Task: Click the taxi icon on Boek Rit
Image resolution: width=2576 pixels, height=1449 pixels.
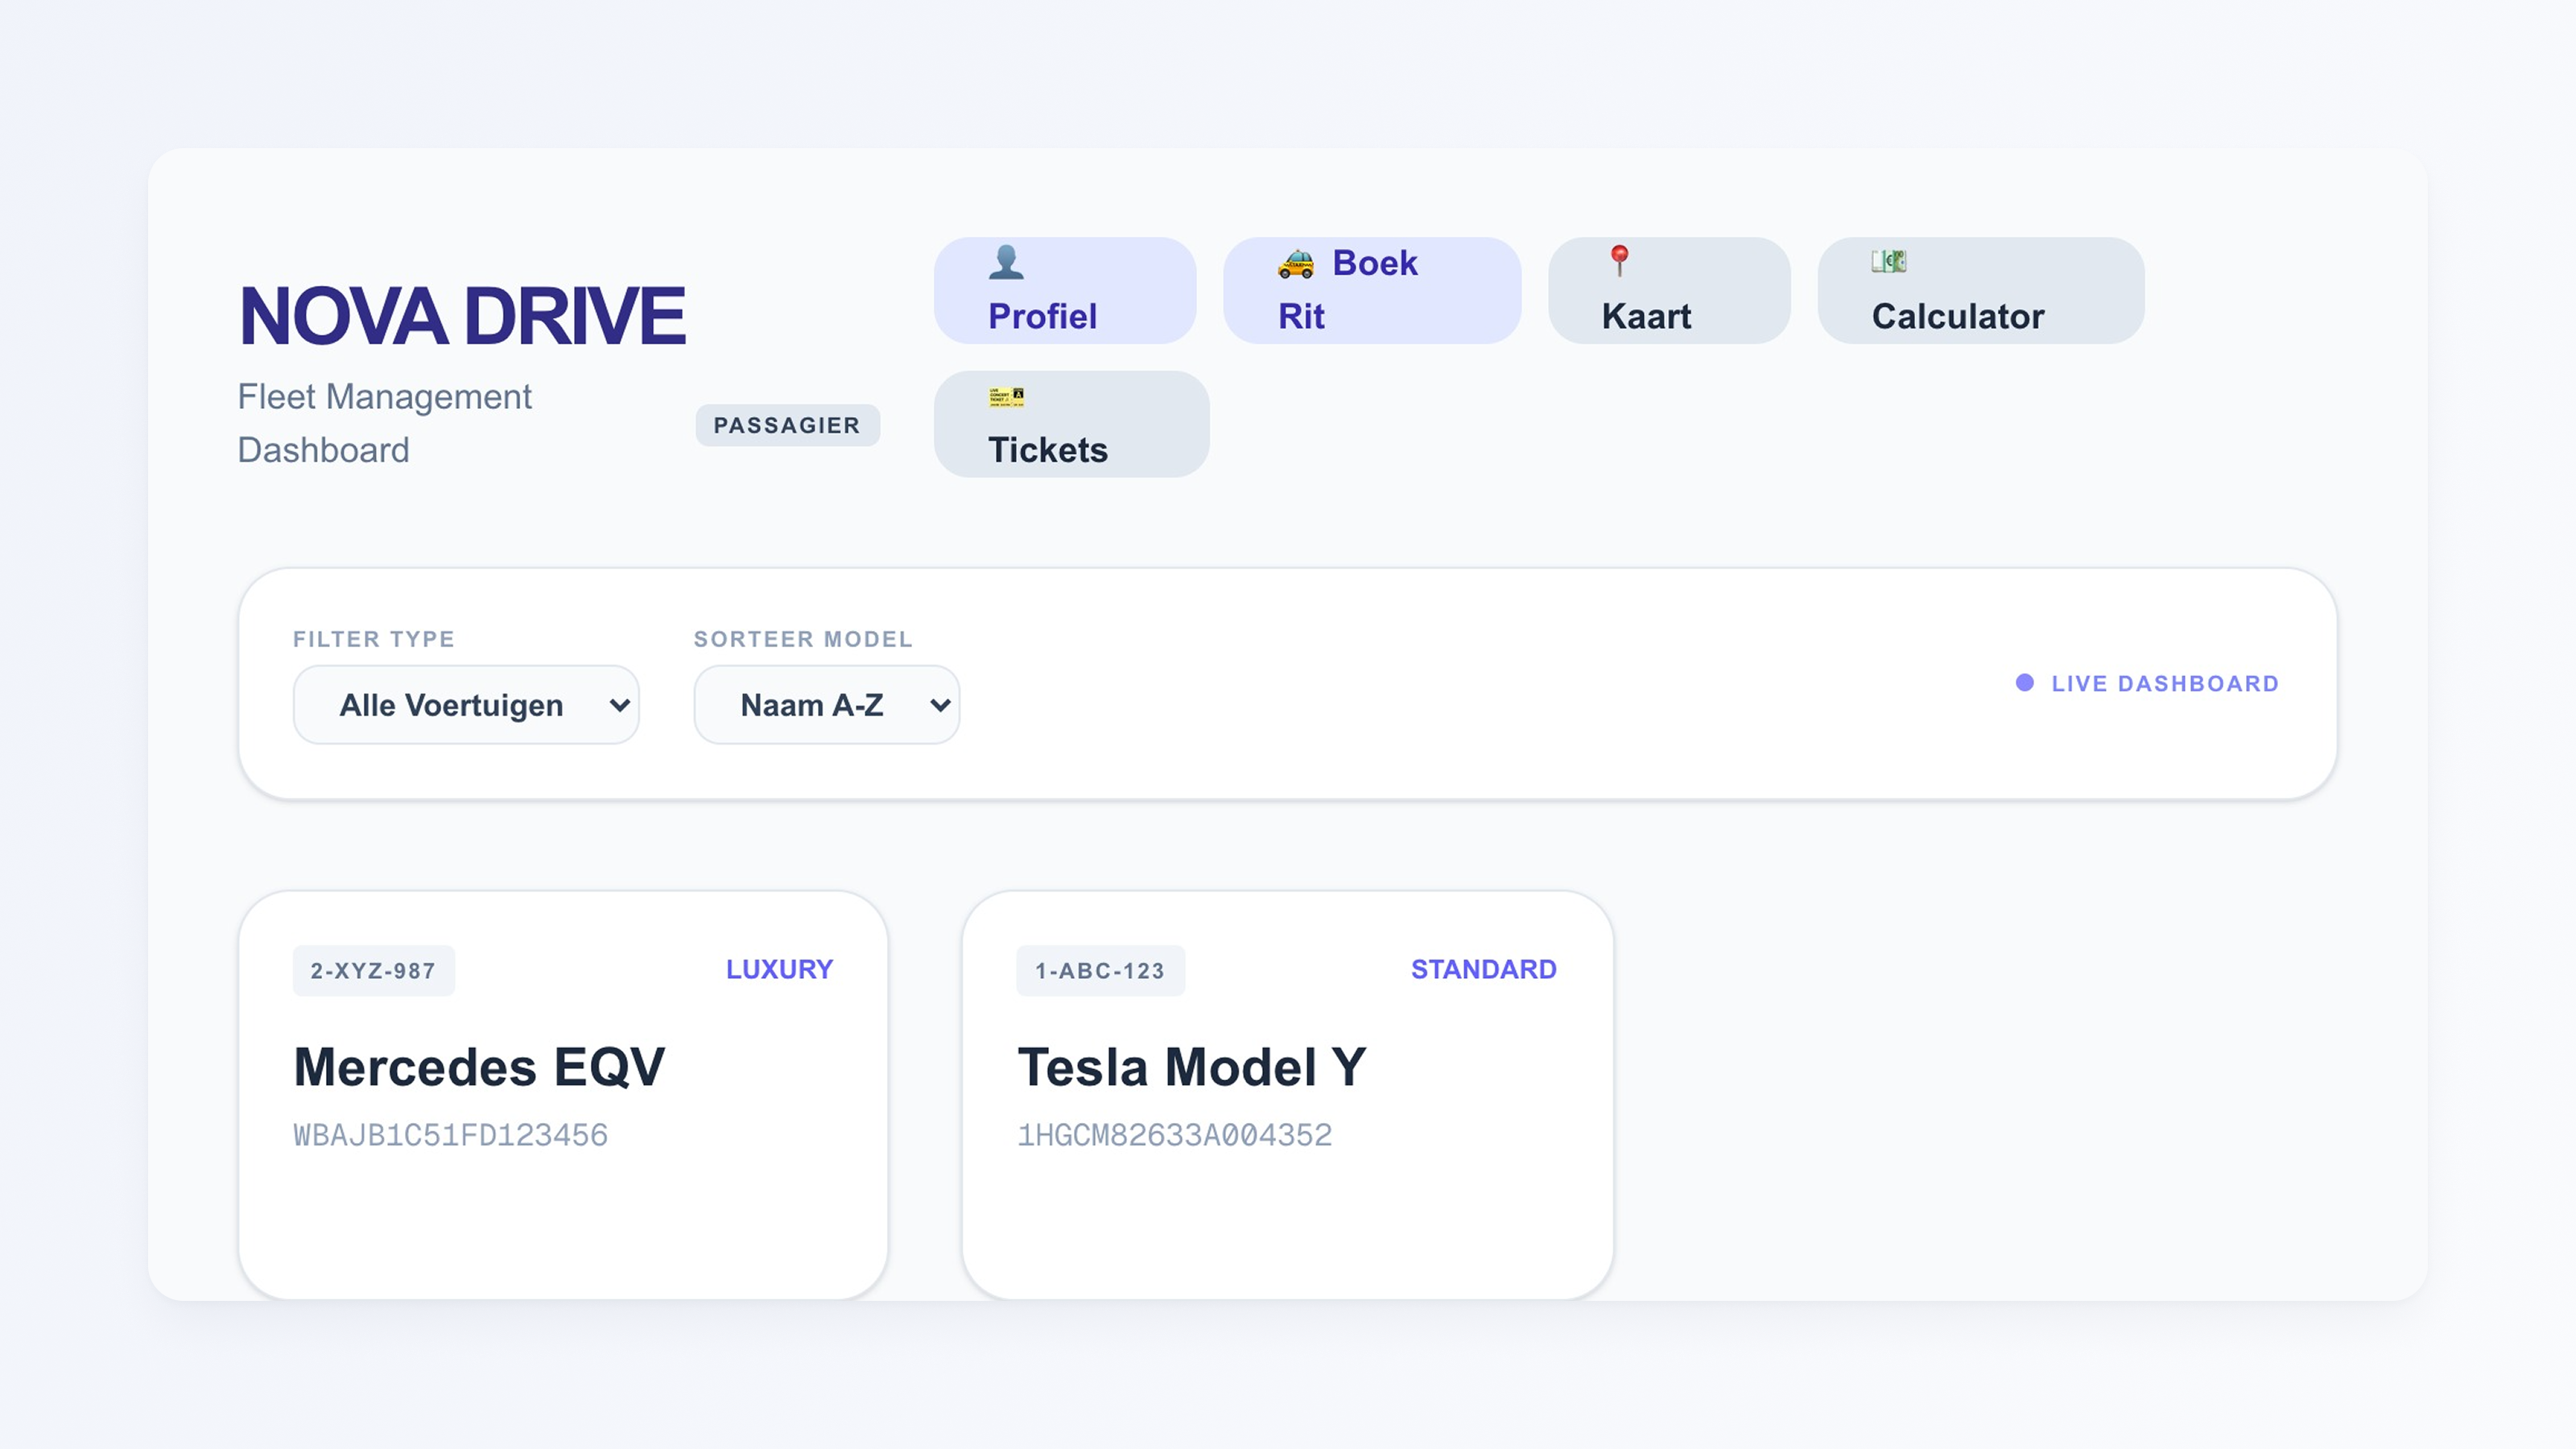Action: (x=1296, y=263)
